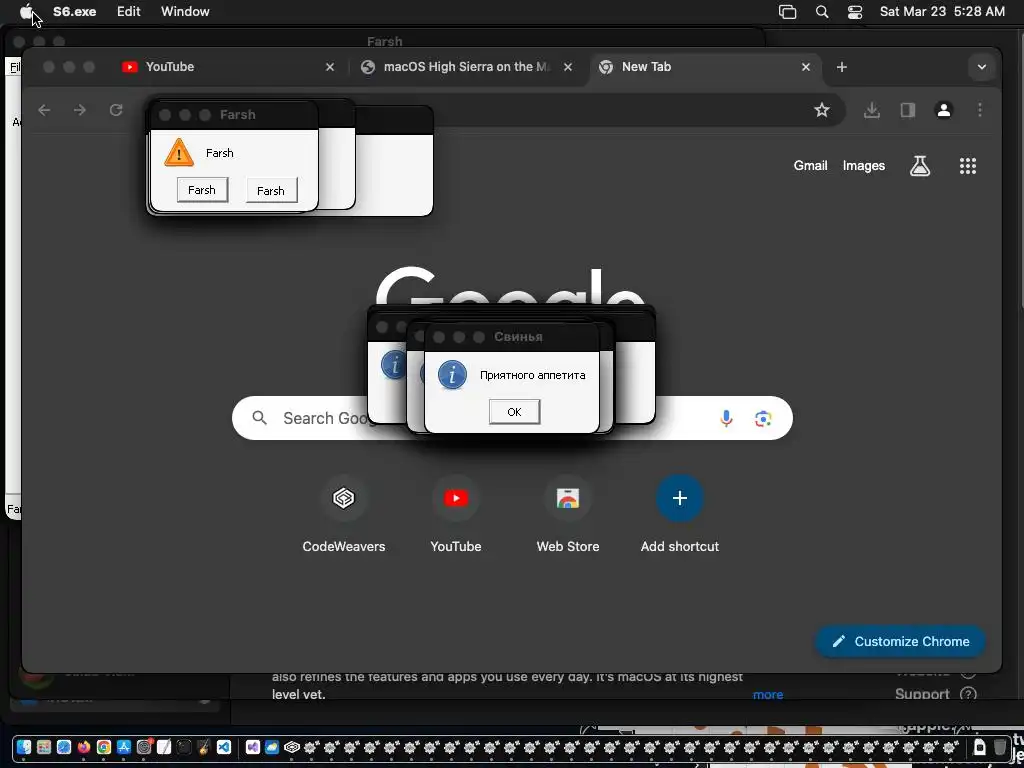The width and height of the screenshot is (1024, 768).
Task: Open Safari in the Dock
Action: point(63,746)
